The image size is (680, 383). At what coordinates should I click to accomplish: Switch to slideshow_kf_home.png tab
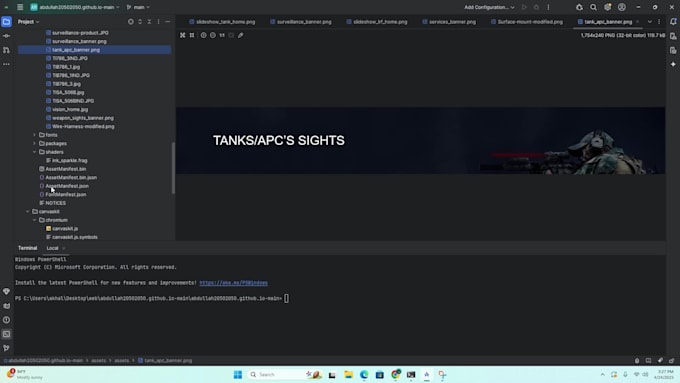point(377,22)
